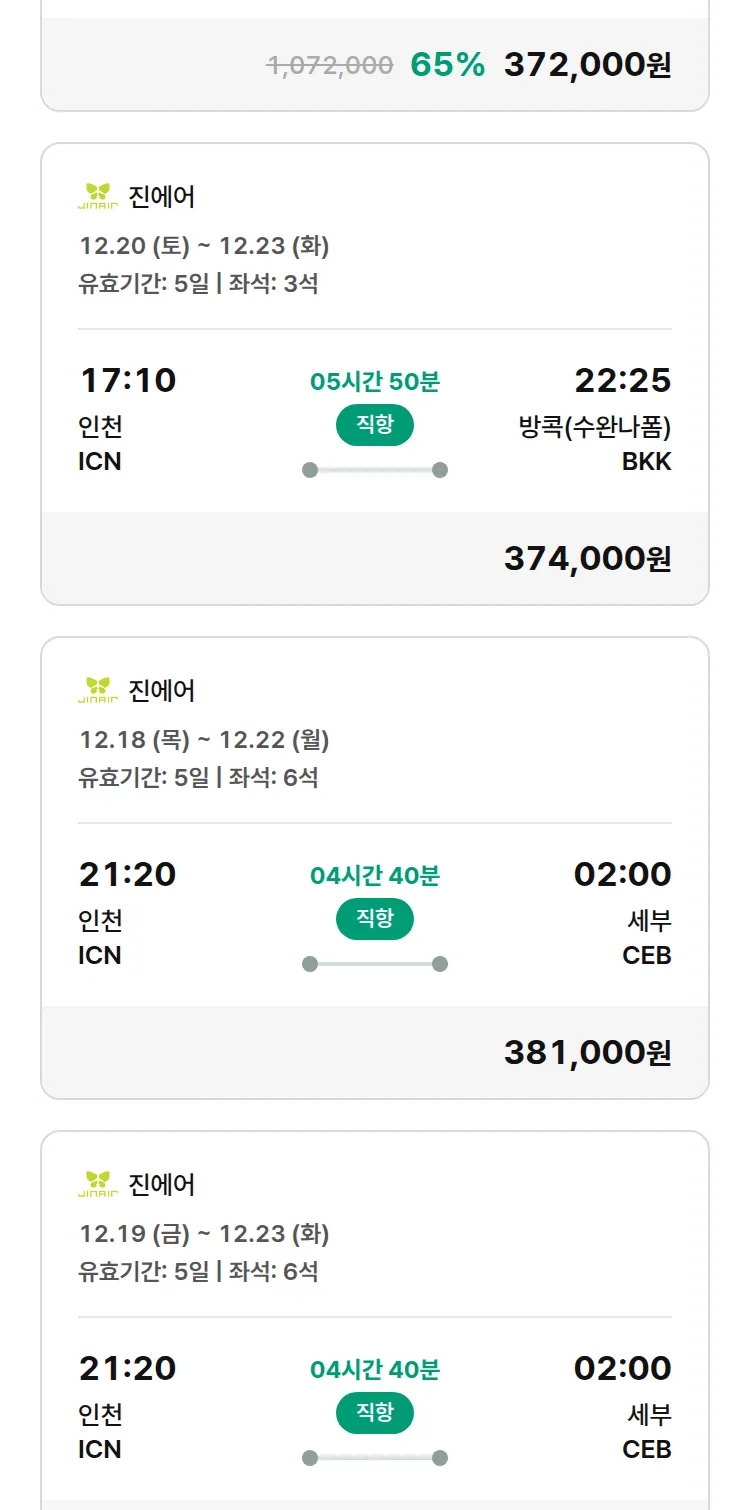Click 직항 badge on 12.18 Cebu flight

[375, 919]
